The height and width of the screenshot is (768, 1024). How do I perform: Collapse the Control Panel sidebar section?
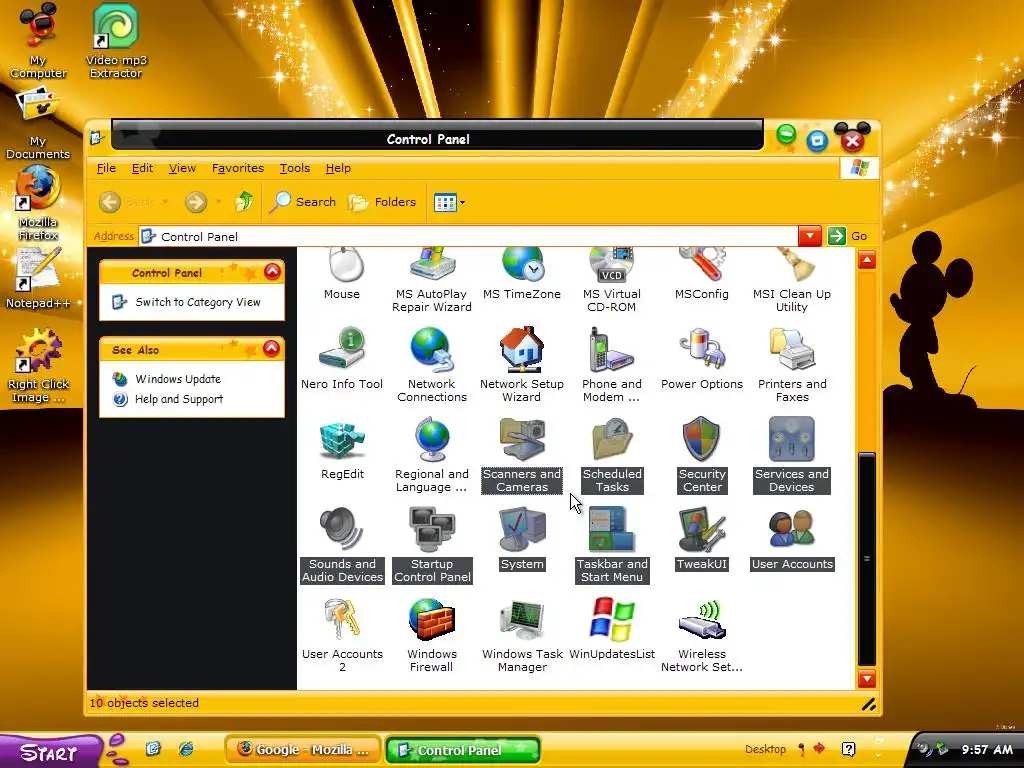(272, 272)
